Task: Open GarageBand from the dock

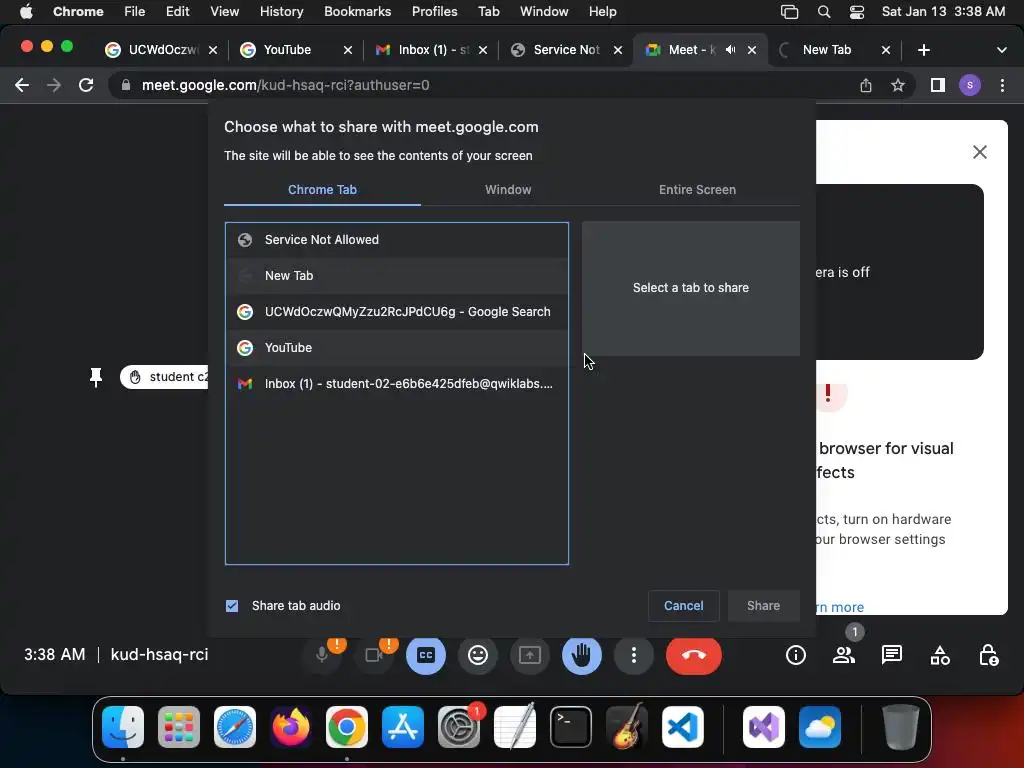Action: [627, 727]
